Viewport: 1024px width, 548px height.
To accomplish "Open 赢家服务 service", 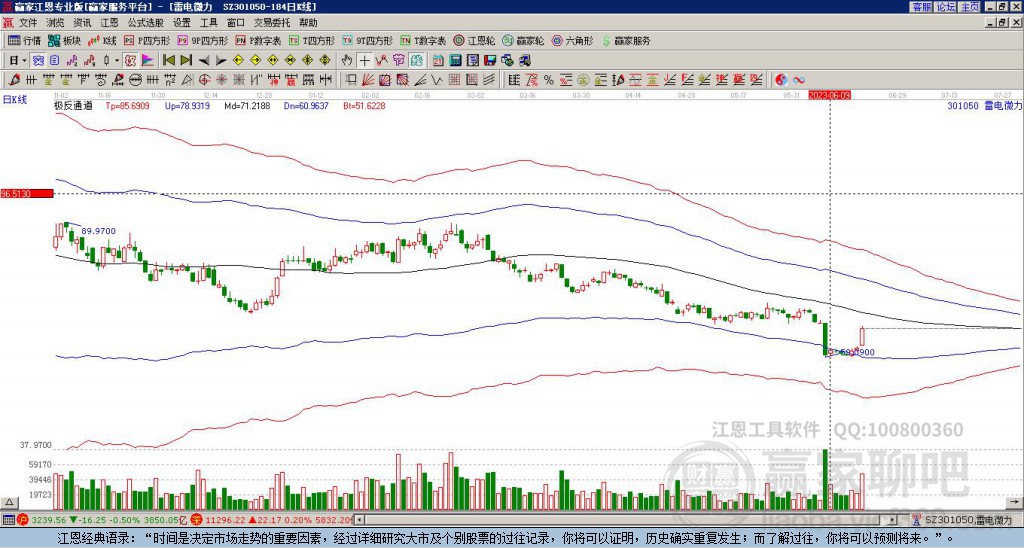I will 625,40.
